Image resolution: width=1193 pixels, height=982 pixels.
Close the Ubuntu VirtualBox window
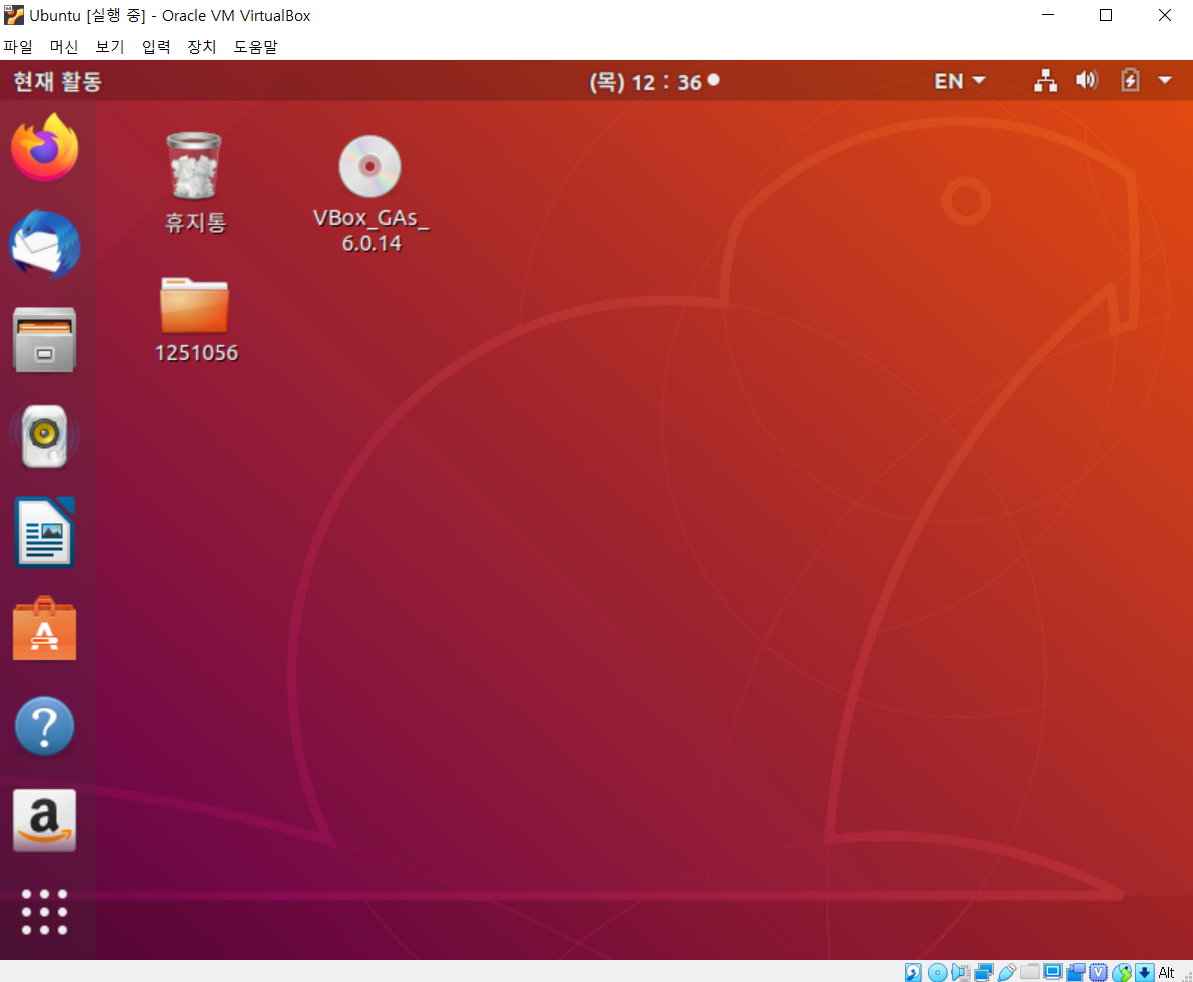click(x=1164, y=15)
